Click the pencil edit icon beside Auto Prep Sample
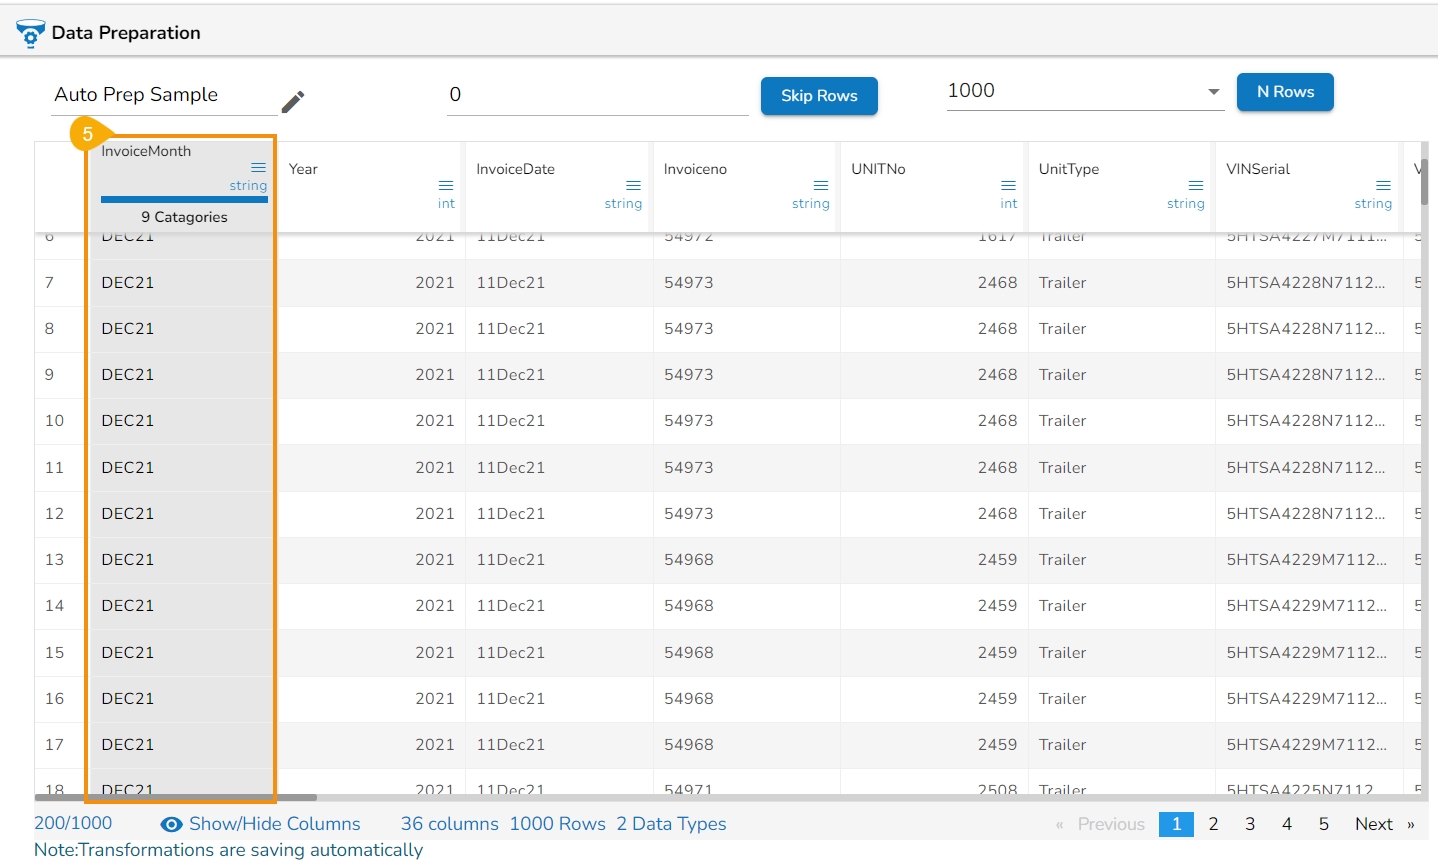The width and height of the screenshot is (1438, 868). pos(292,101)
